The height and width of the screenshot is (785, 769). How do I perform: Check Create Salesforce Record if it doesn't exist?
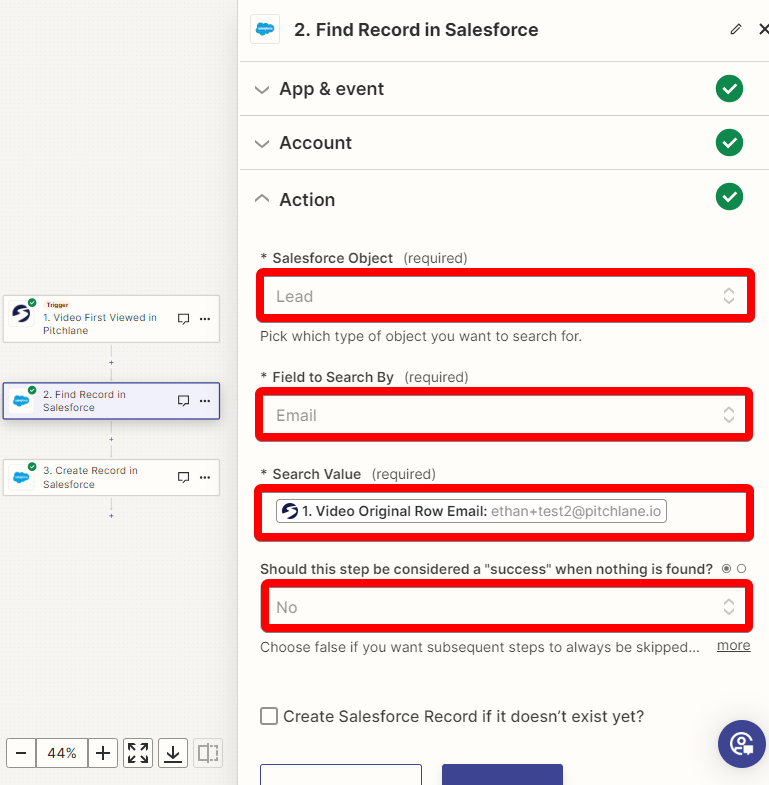coord(269,716)
